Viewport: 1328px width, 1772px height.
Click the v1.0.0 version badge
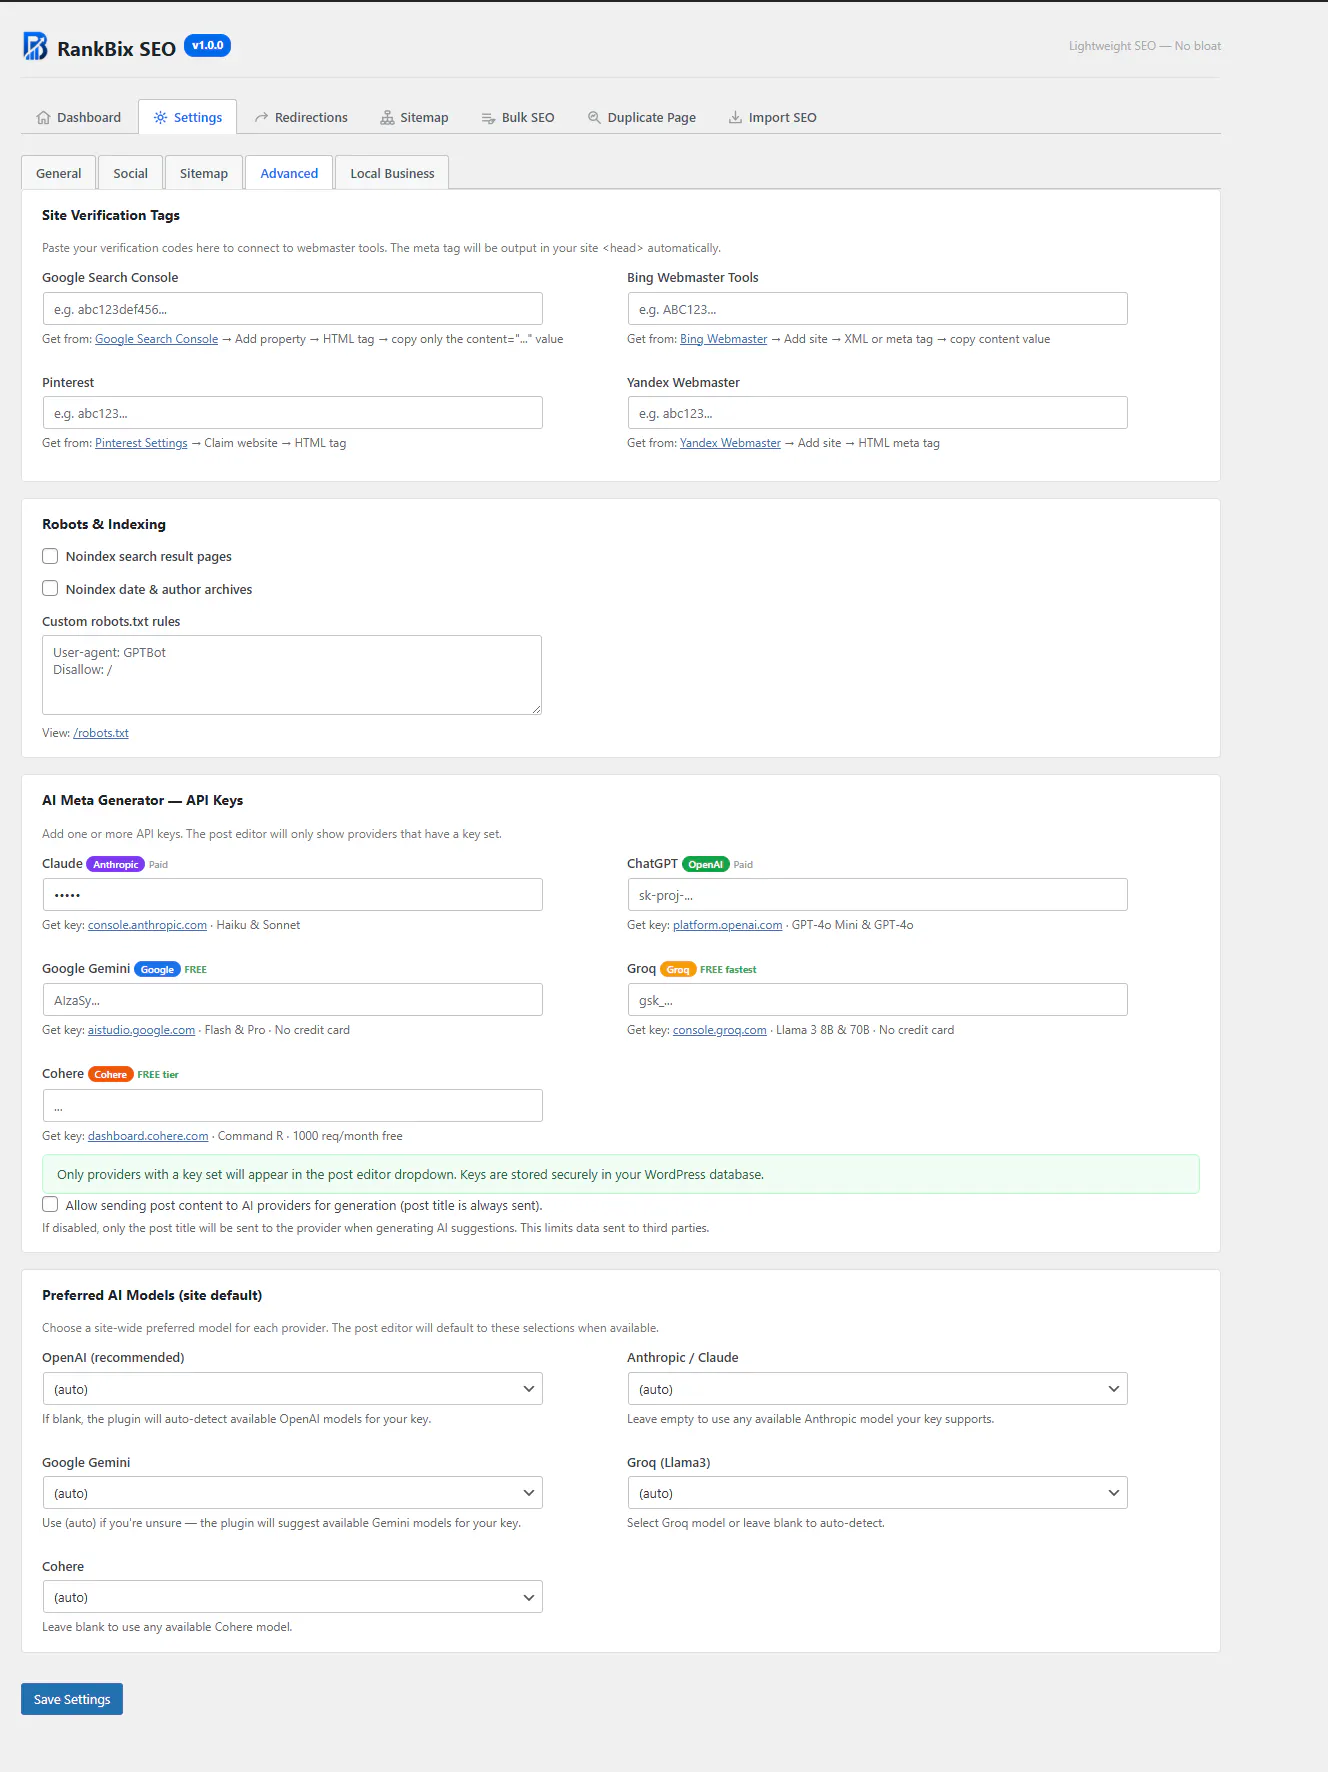point(208,45)
